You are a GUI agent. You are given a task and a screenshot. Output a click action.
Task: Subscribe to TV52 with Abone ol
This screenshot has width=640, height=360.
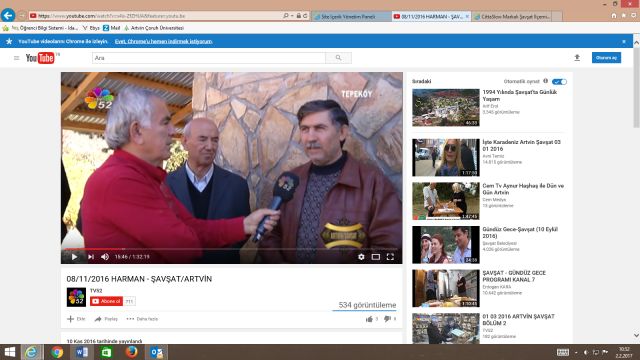(x=107, y=301)
